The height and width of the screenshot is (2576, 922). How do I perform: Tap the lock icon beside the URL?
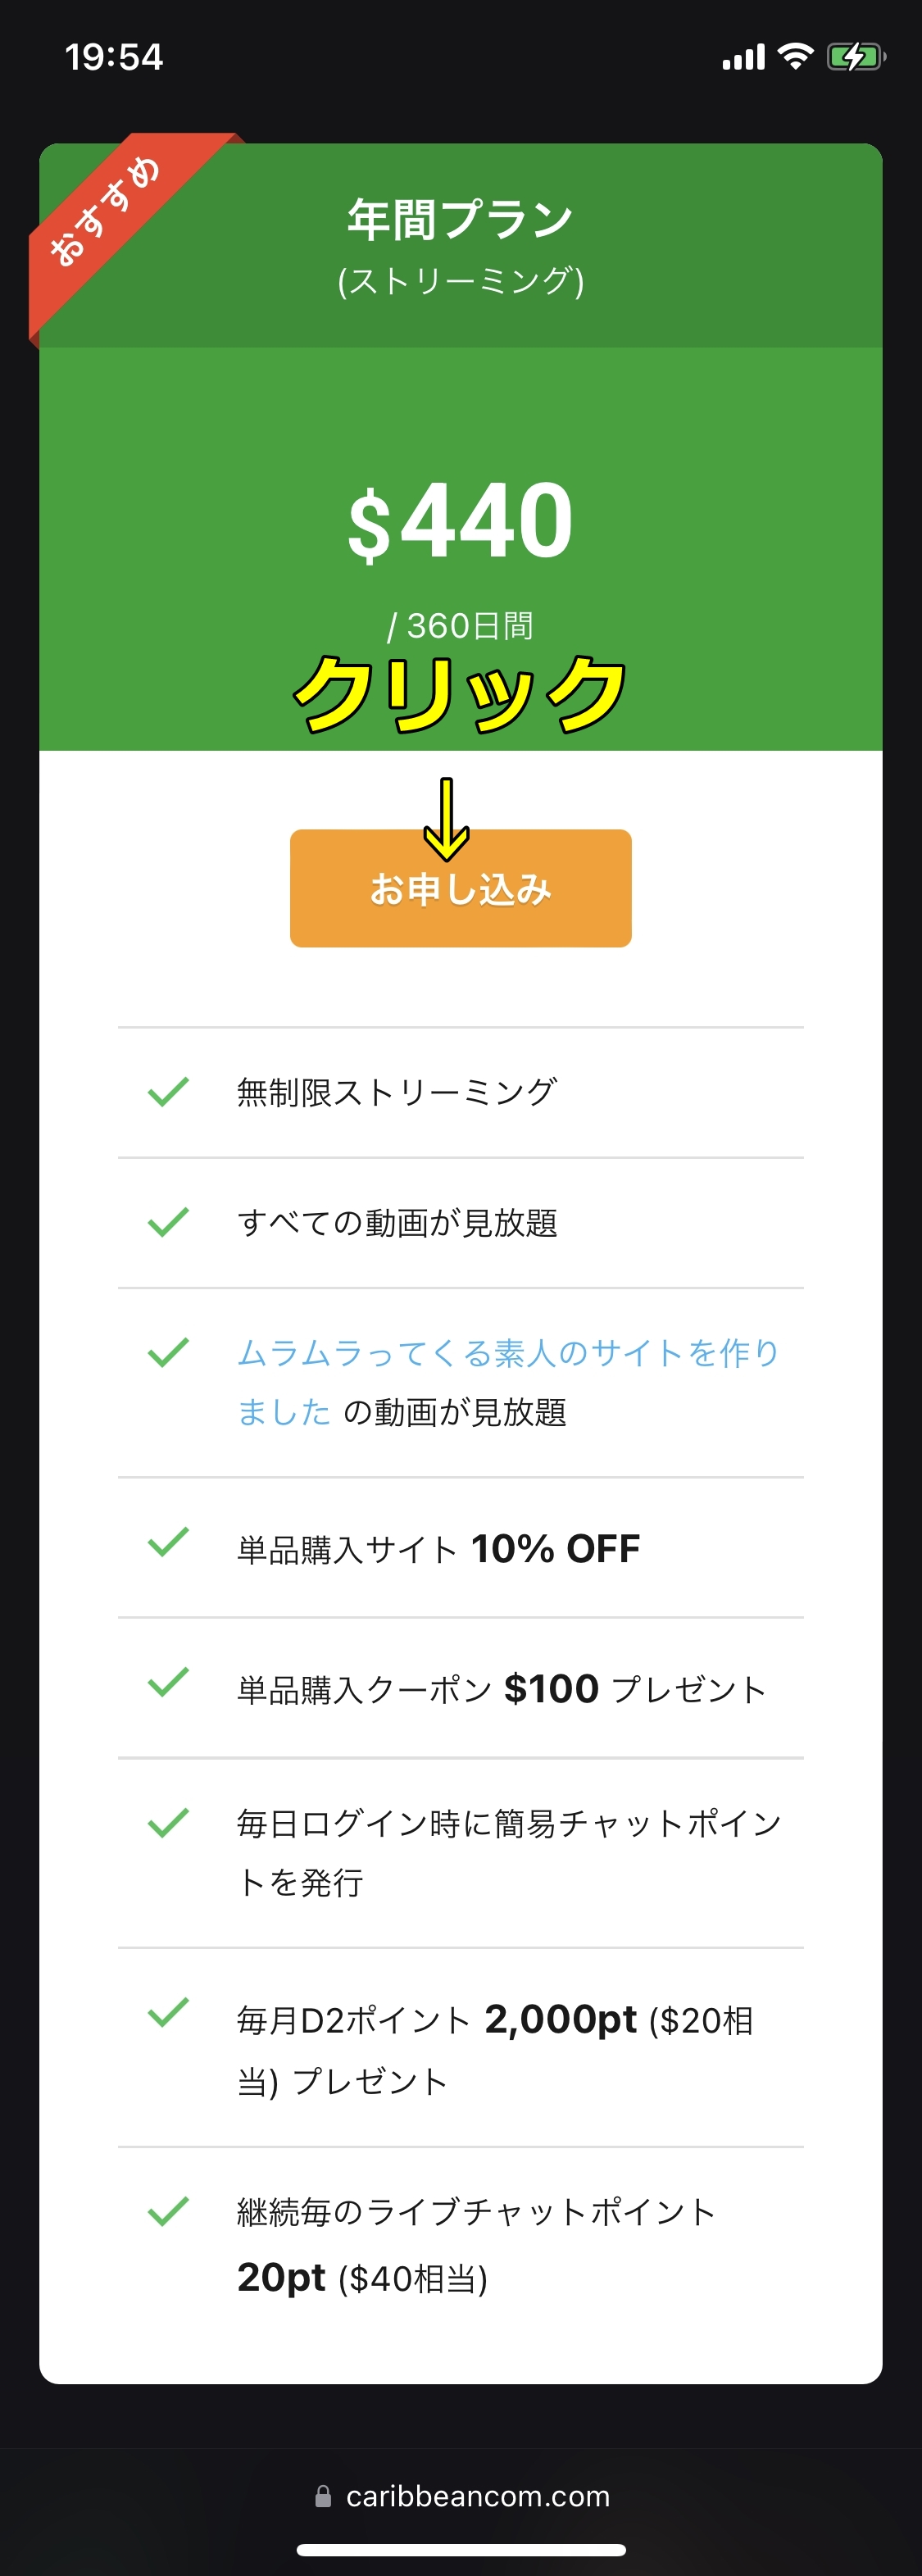coord(323,2496)
